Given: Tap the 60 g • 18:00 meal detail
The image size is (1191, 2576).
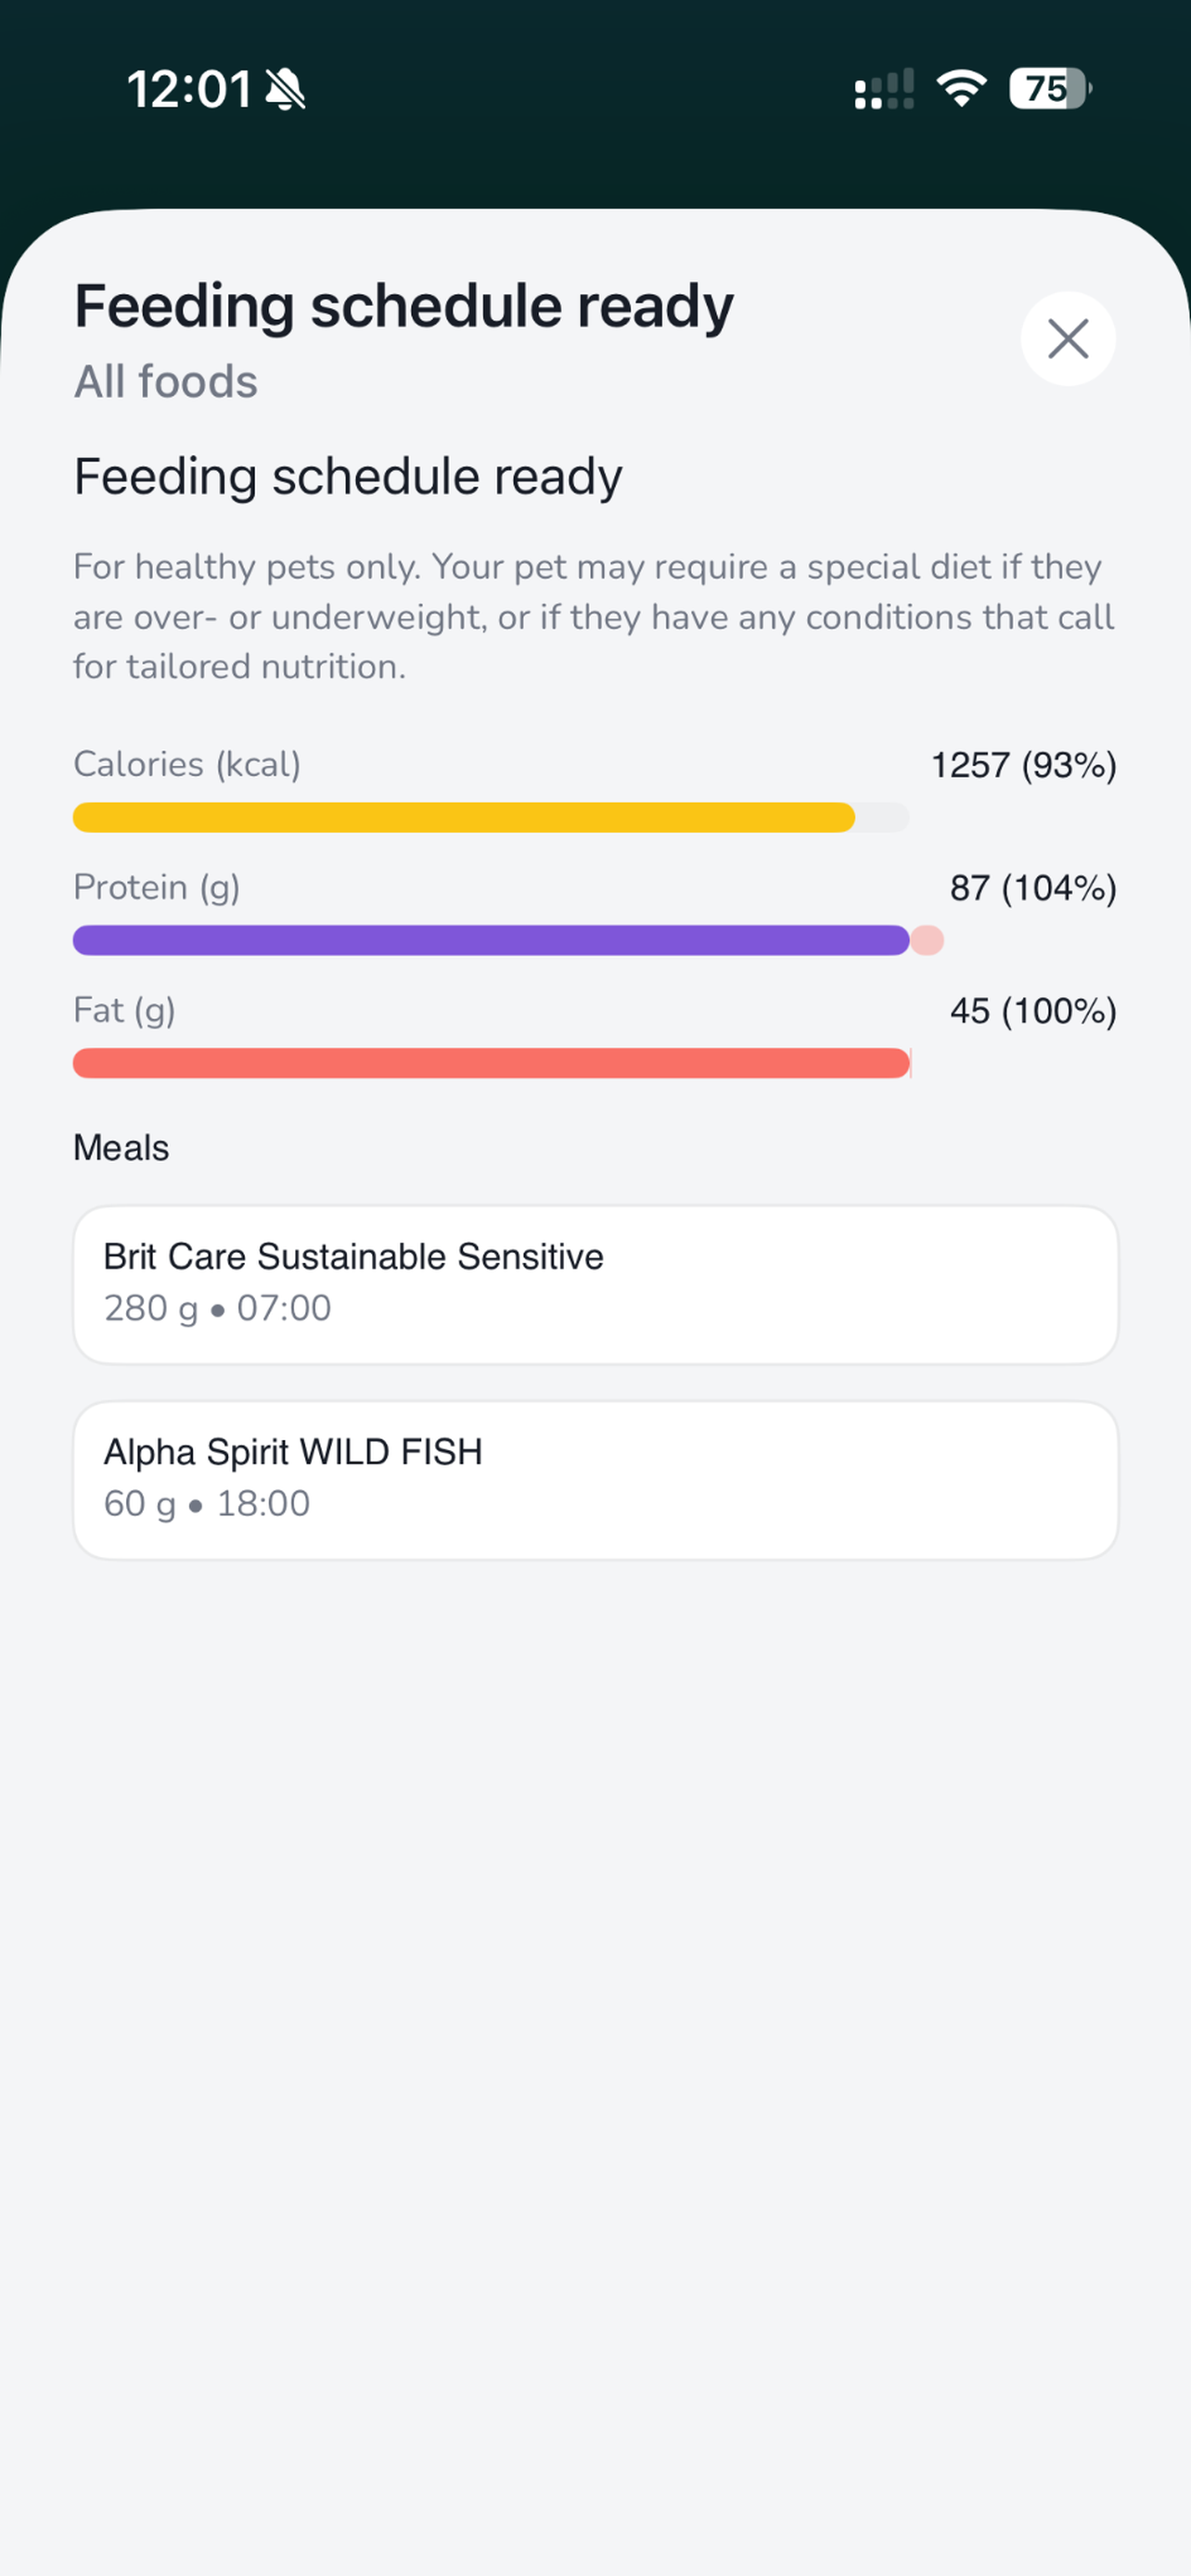Looking at the screenshot, I should pyautogui.click(x=207, y=1504).
